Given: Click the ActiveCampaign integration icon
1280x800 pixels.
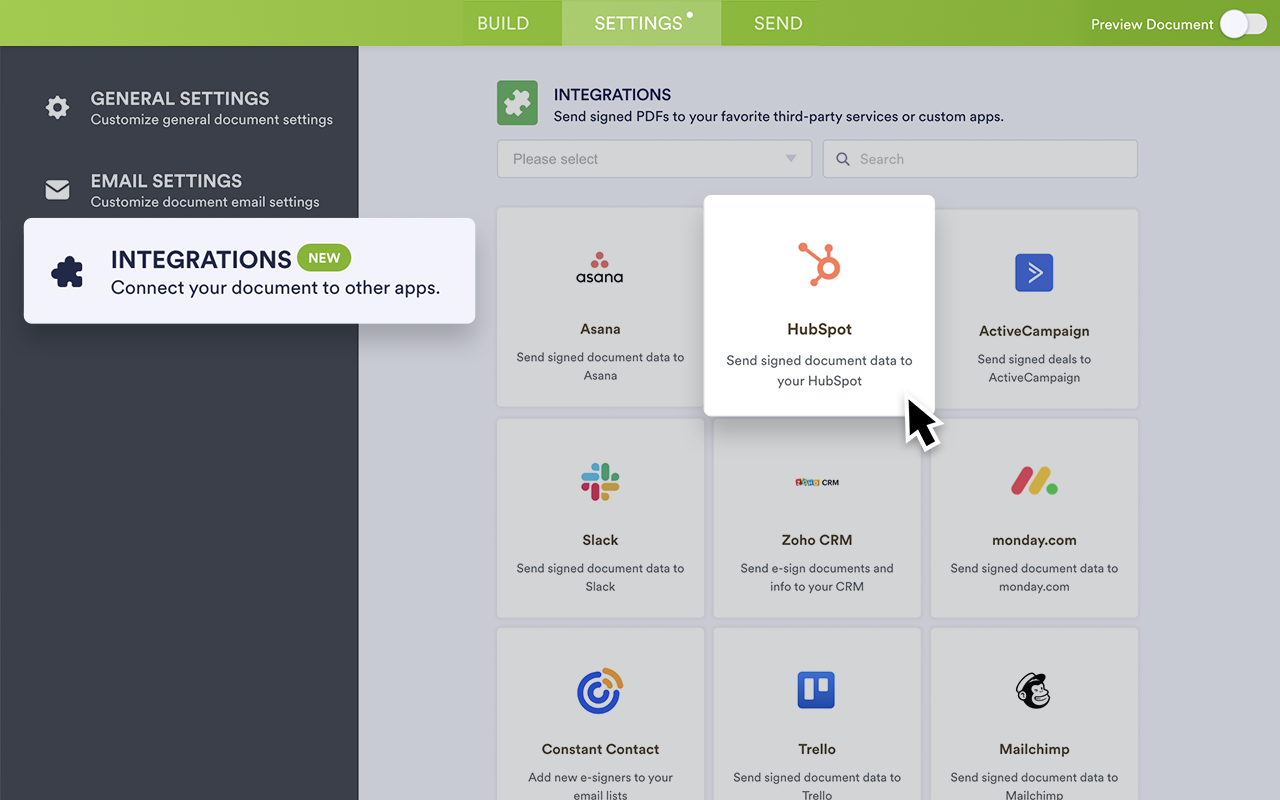Looking at the screenshot, I should 1034,273.
